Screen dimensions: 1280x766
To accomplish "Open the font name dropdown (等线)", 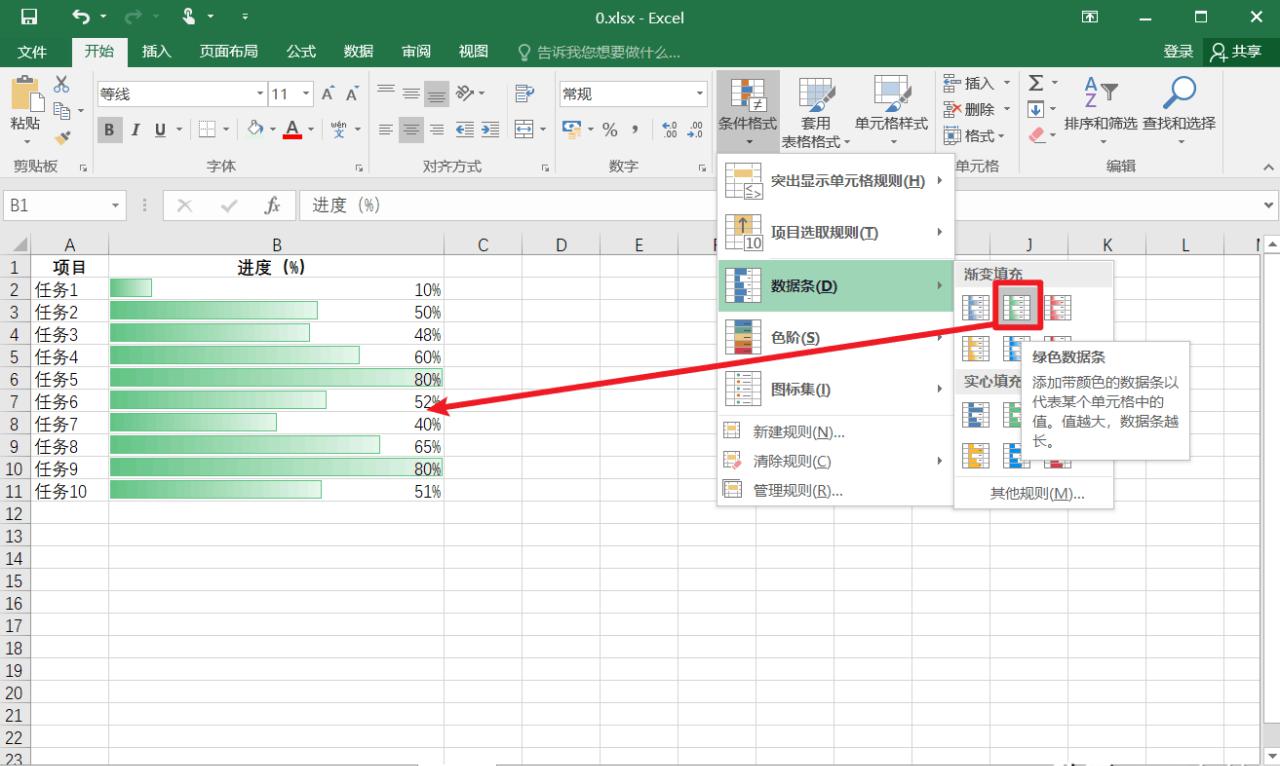I will coord(260,94).
